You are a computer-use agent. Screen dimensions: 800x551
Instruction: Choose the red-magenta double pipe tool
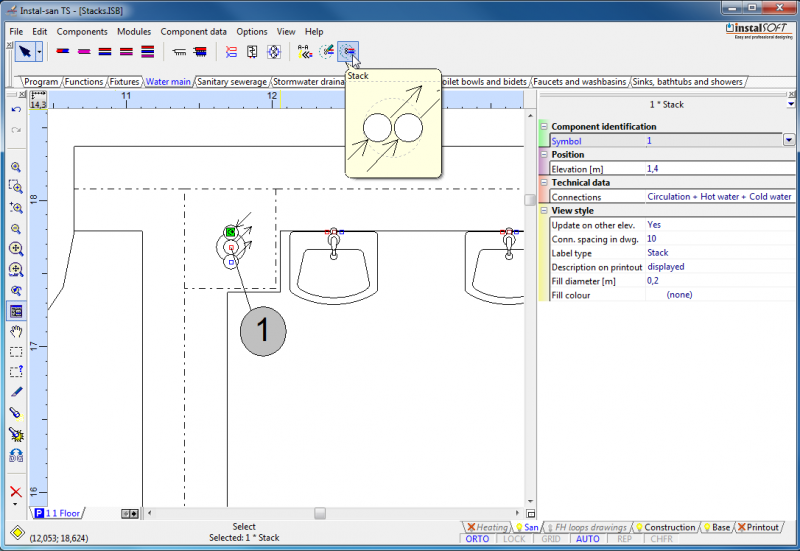(127, 52)
